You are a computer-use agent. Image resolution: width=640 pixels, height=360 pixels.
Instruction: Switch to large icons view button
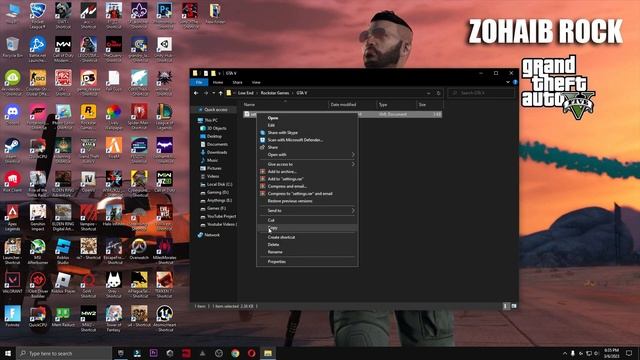513,306
